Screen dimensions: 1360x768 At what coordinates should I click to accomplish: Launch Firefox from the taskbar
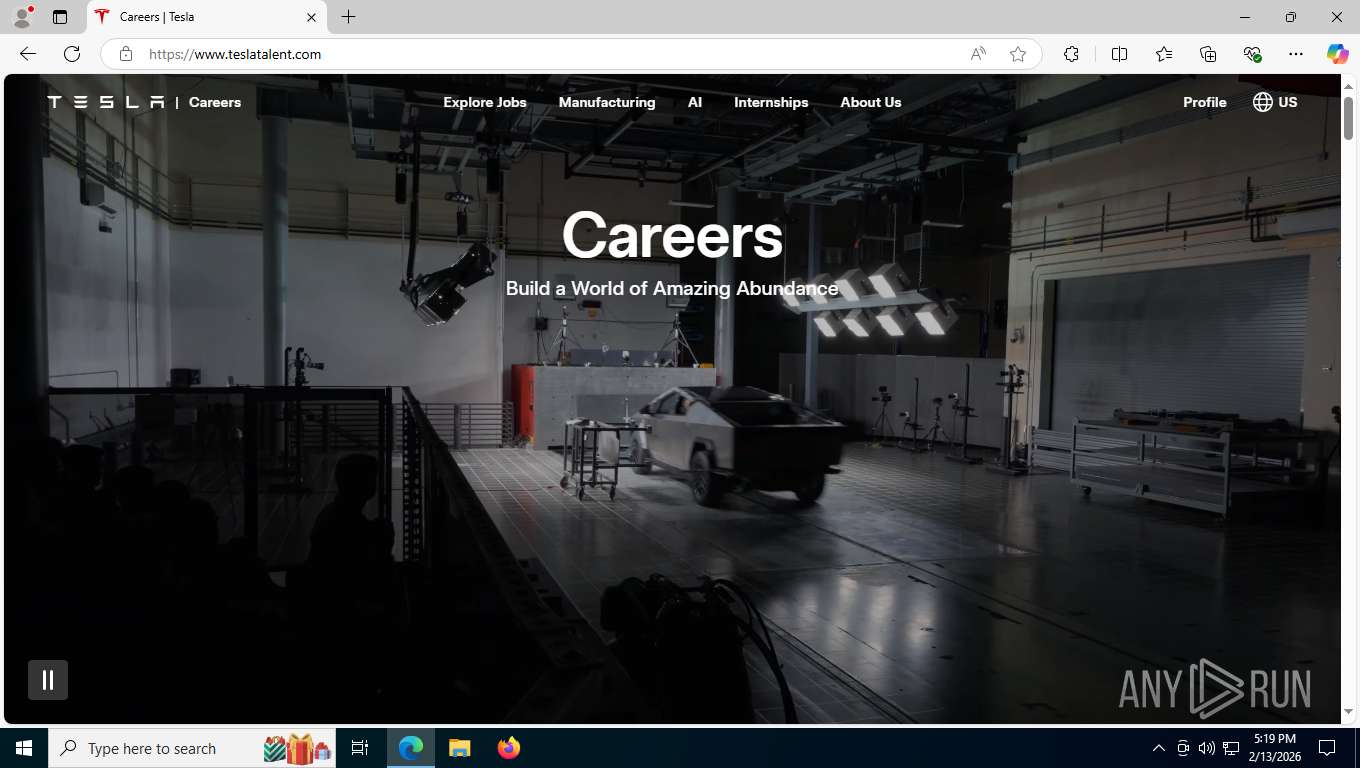(509, 748)
